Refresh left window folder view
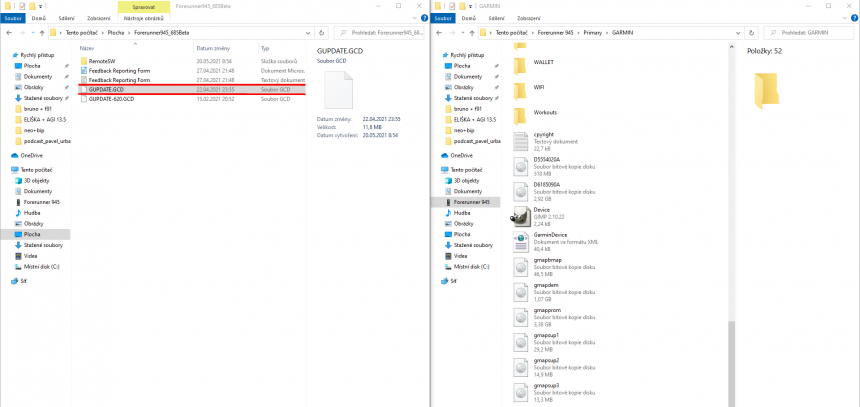The image size is (860, 407). 322,32
